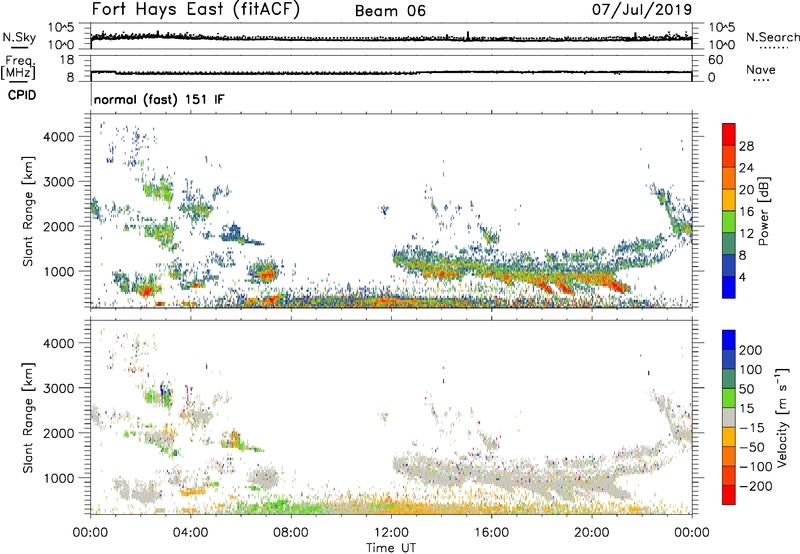Click the '04:00' time axis tick label

pyautogui.click(x=191, y=533)
